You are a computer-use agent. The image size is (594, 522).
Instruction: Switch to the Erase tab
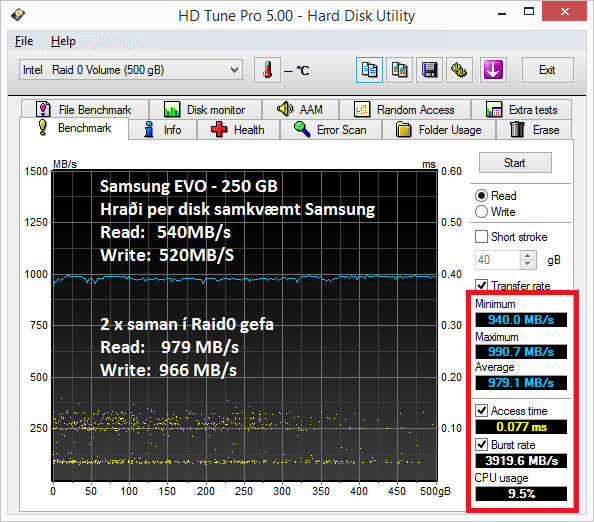pos(535,130)
